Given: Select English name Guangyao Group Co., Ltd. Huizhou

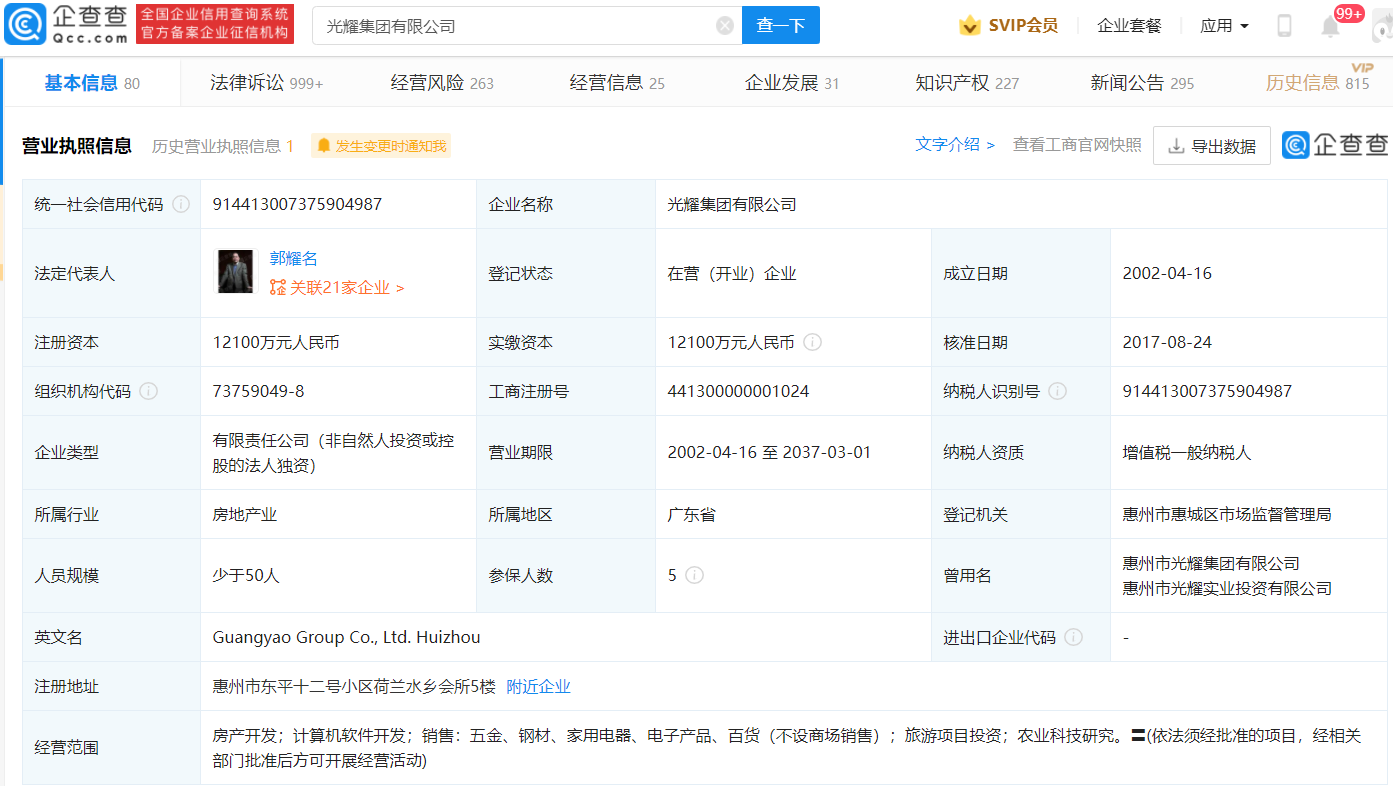Looking at the screenshot, I should (x=346, y=637).
